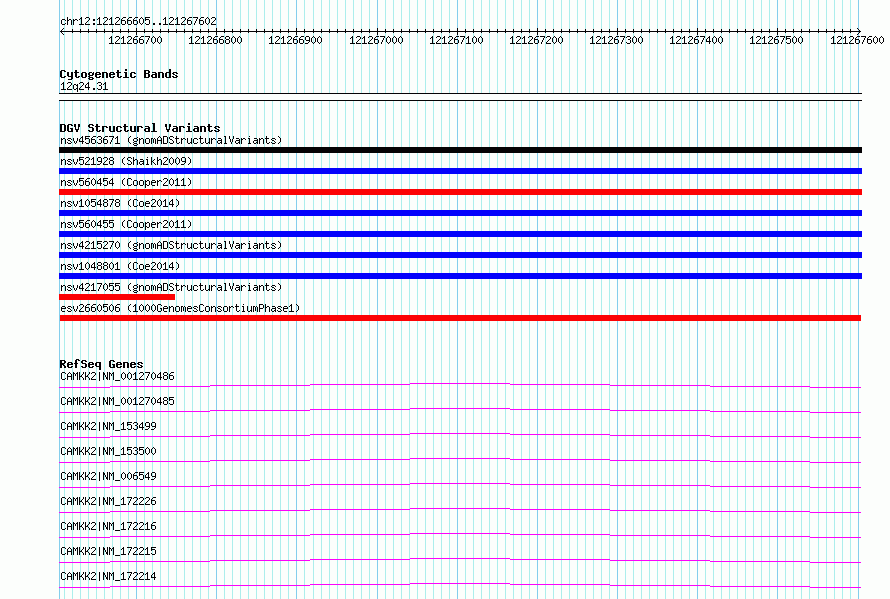Open transcript CAMKK2|NM_172214
The height and width of the screenshot is (599, 890).
coord(108,576)
